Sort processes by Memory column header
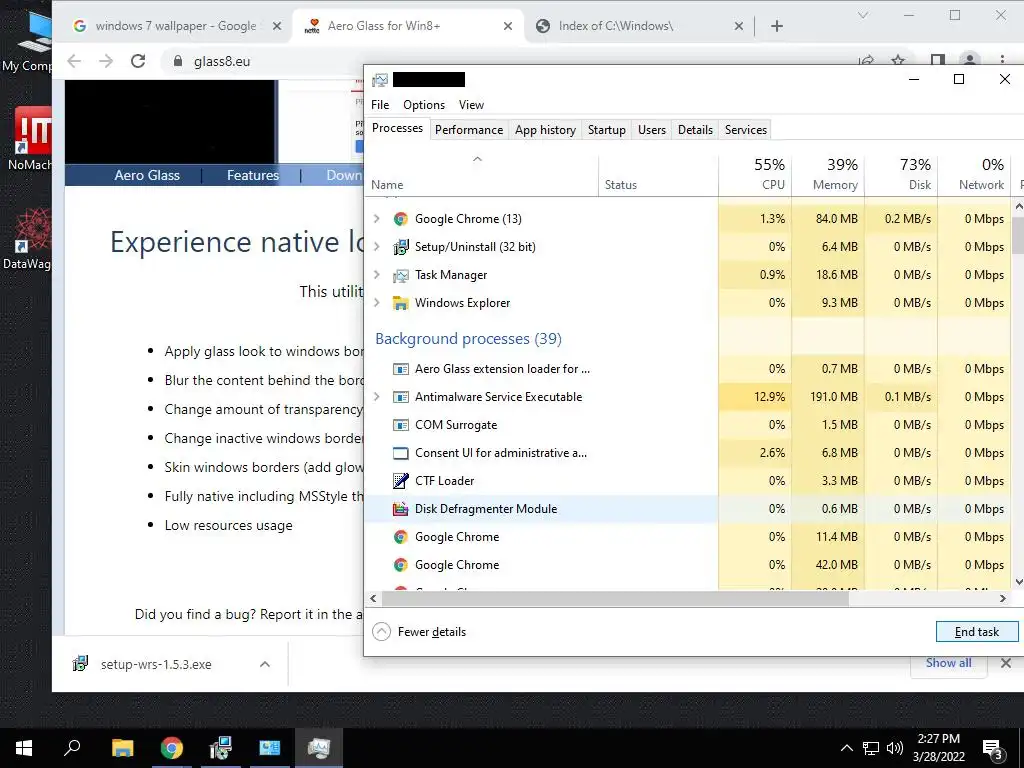Screen dimensions: 1024x768 (x=828, y=174)
